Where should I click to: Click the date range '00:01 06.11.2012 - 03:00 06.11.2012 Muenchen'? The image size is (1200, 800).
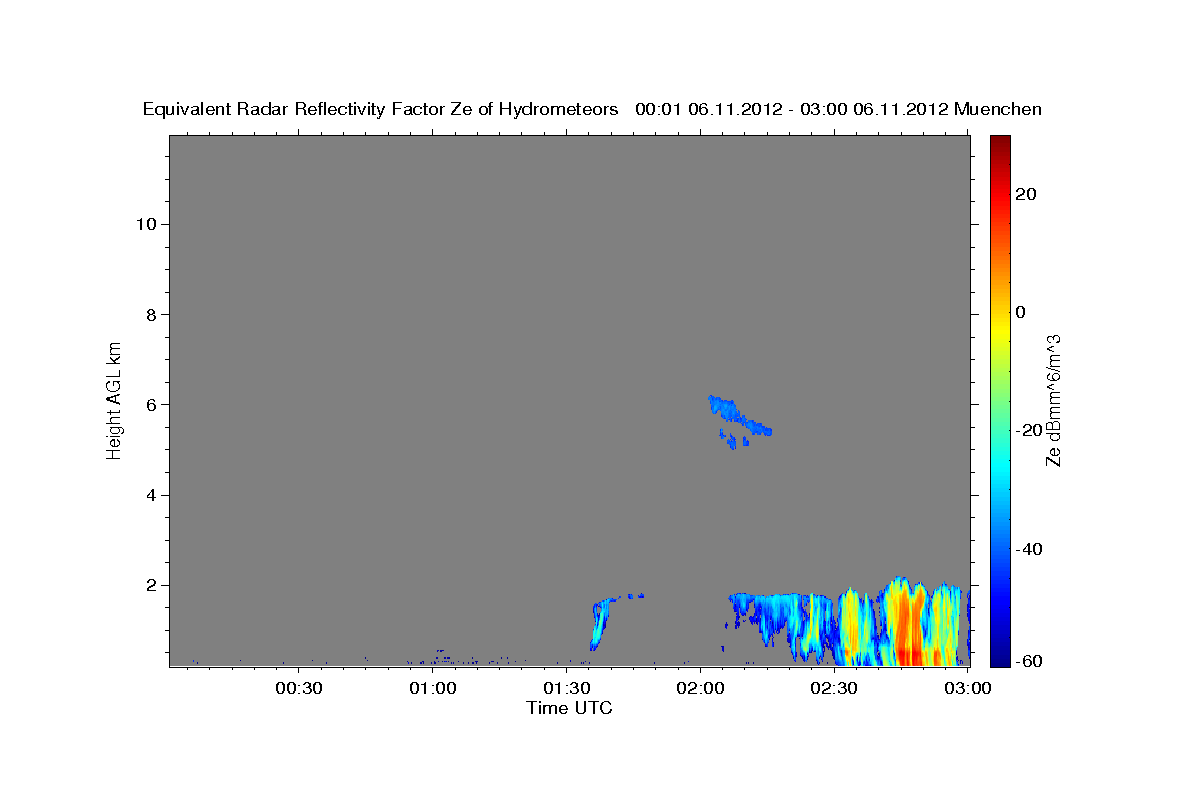[x=838, y=110]
